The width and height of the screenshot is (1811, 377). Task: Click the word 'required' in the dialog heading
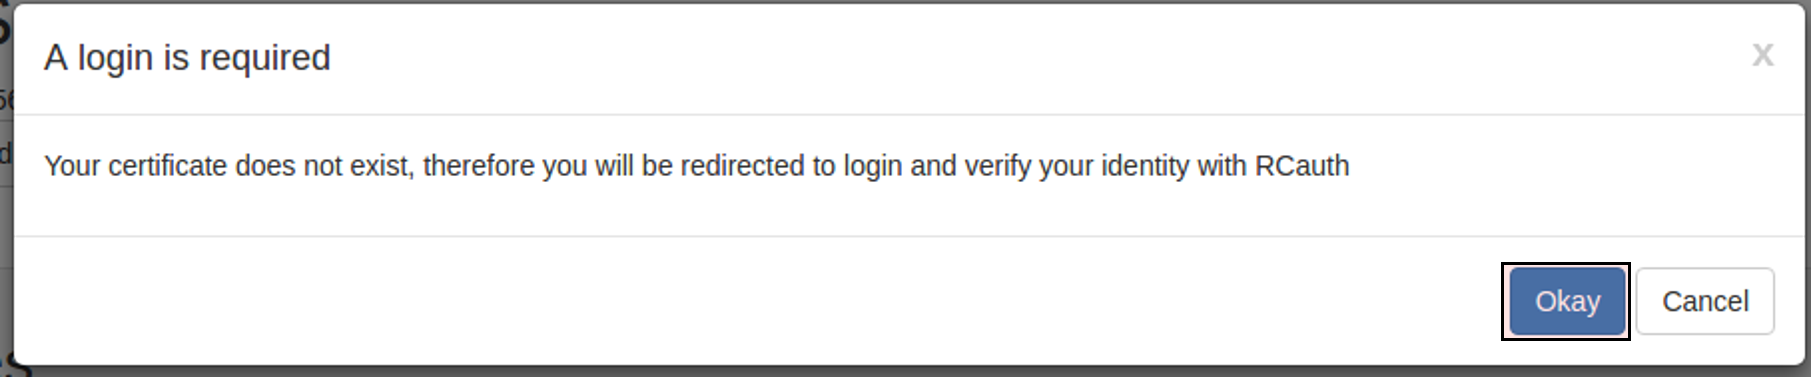tap(265, 60)
